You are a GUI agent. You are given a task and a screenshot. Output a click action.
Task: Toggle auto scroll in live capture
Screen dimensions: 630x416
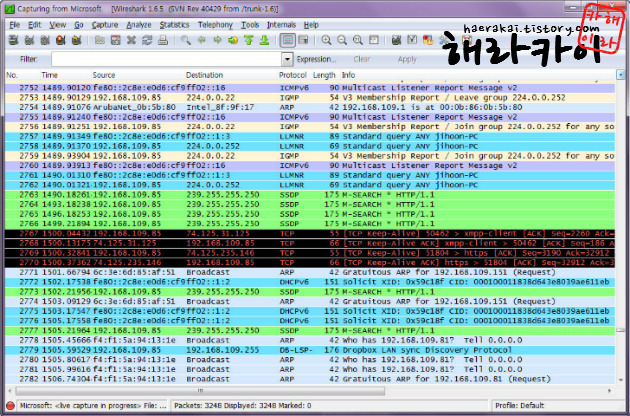pos(303,40)
